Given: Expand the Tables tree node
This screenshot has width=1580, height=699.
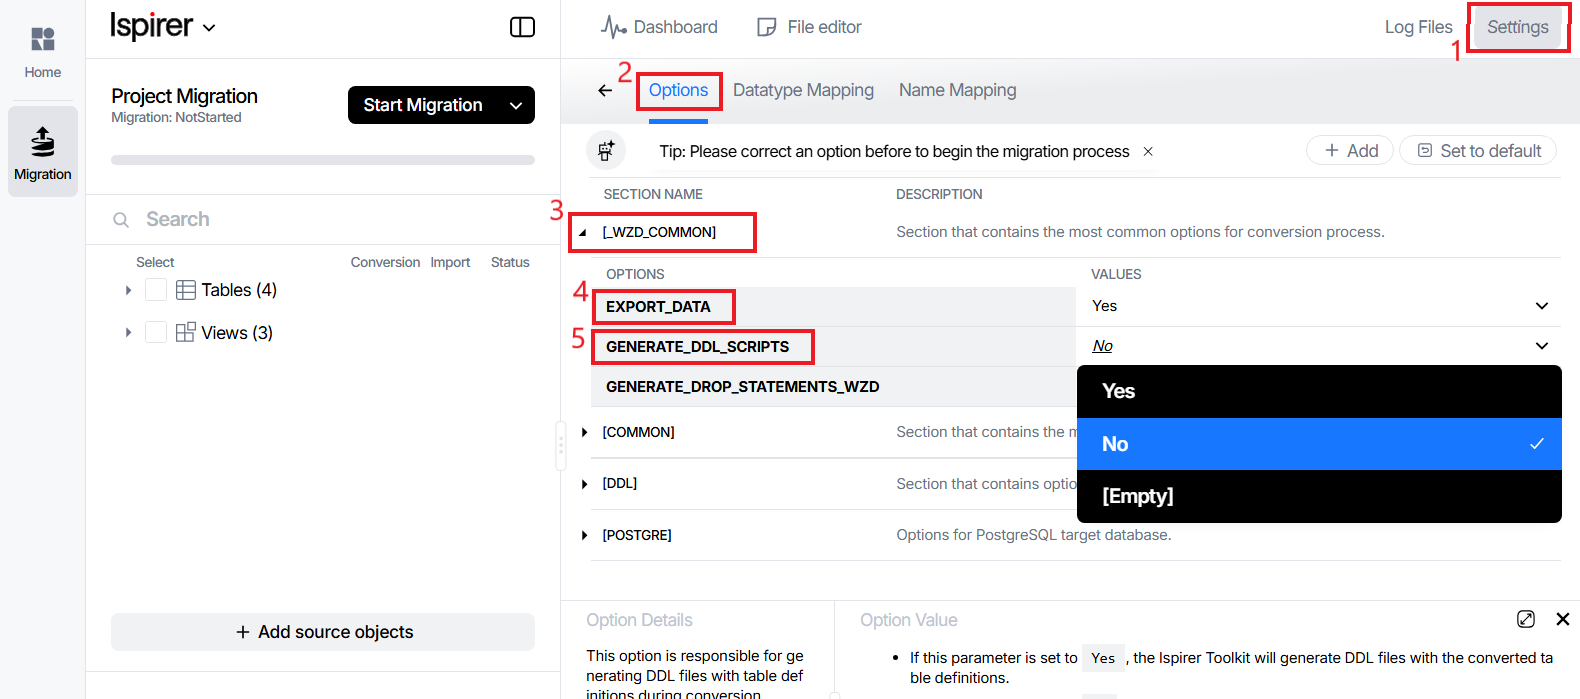Looking at the screenshot, I should pyautogui.click(x=128, y=290).
